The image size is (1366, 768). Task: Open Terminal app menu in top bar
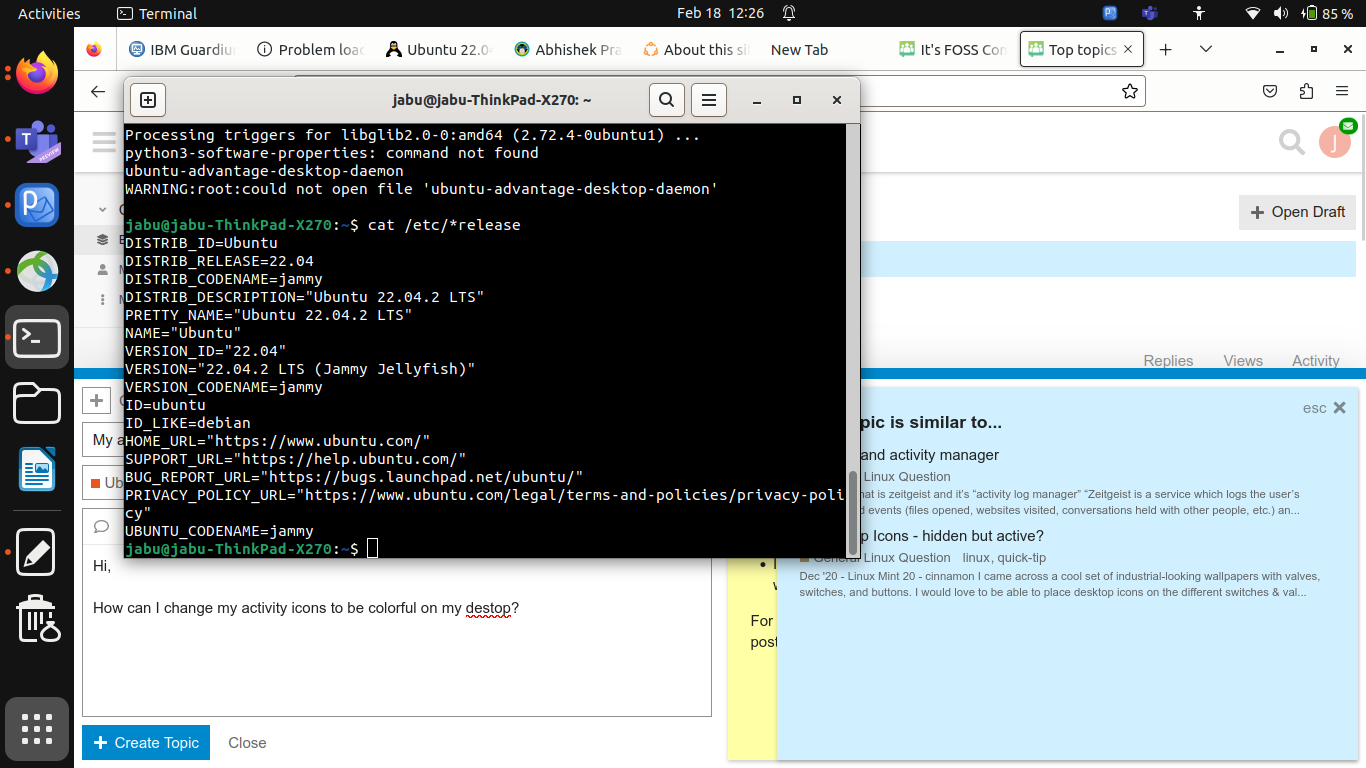[157, 13]
